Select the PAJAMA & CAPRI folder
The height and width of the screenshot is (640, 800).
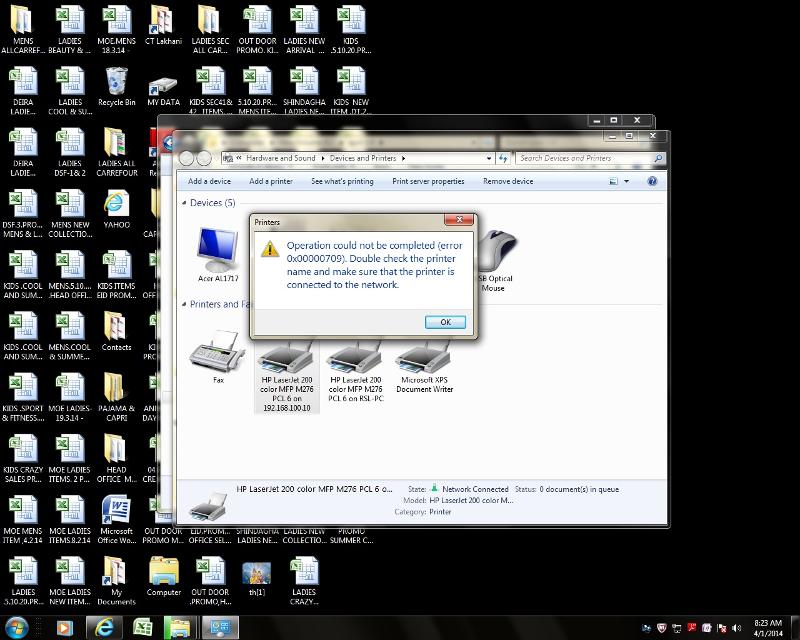click(116, 397)
